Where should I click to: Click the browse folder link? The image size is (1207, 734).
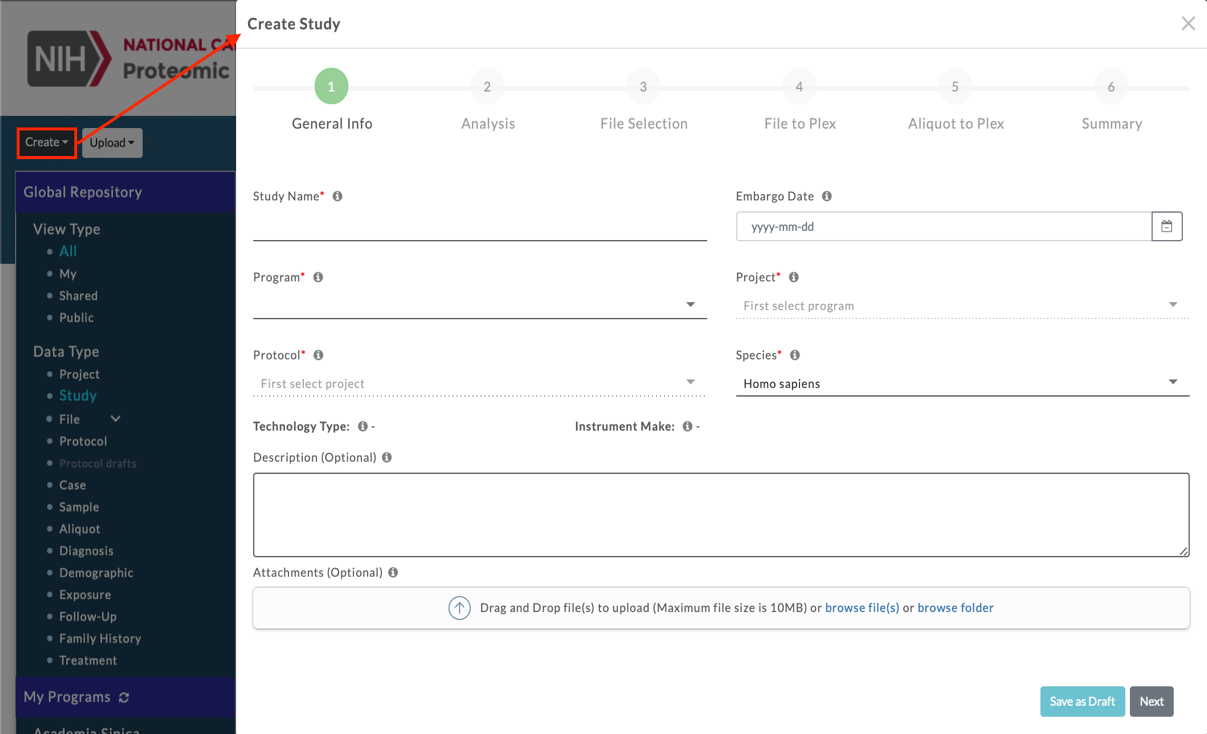pyautogui.click(x=955, y=608)
